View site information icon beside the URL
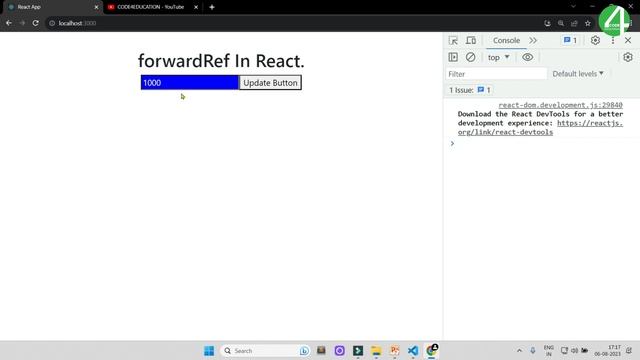This screenshot has height=360, width=640. click(52, 23)
